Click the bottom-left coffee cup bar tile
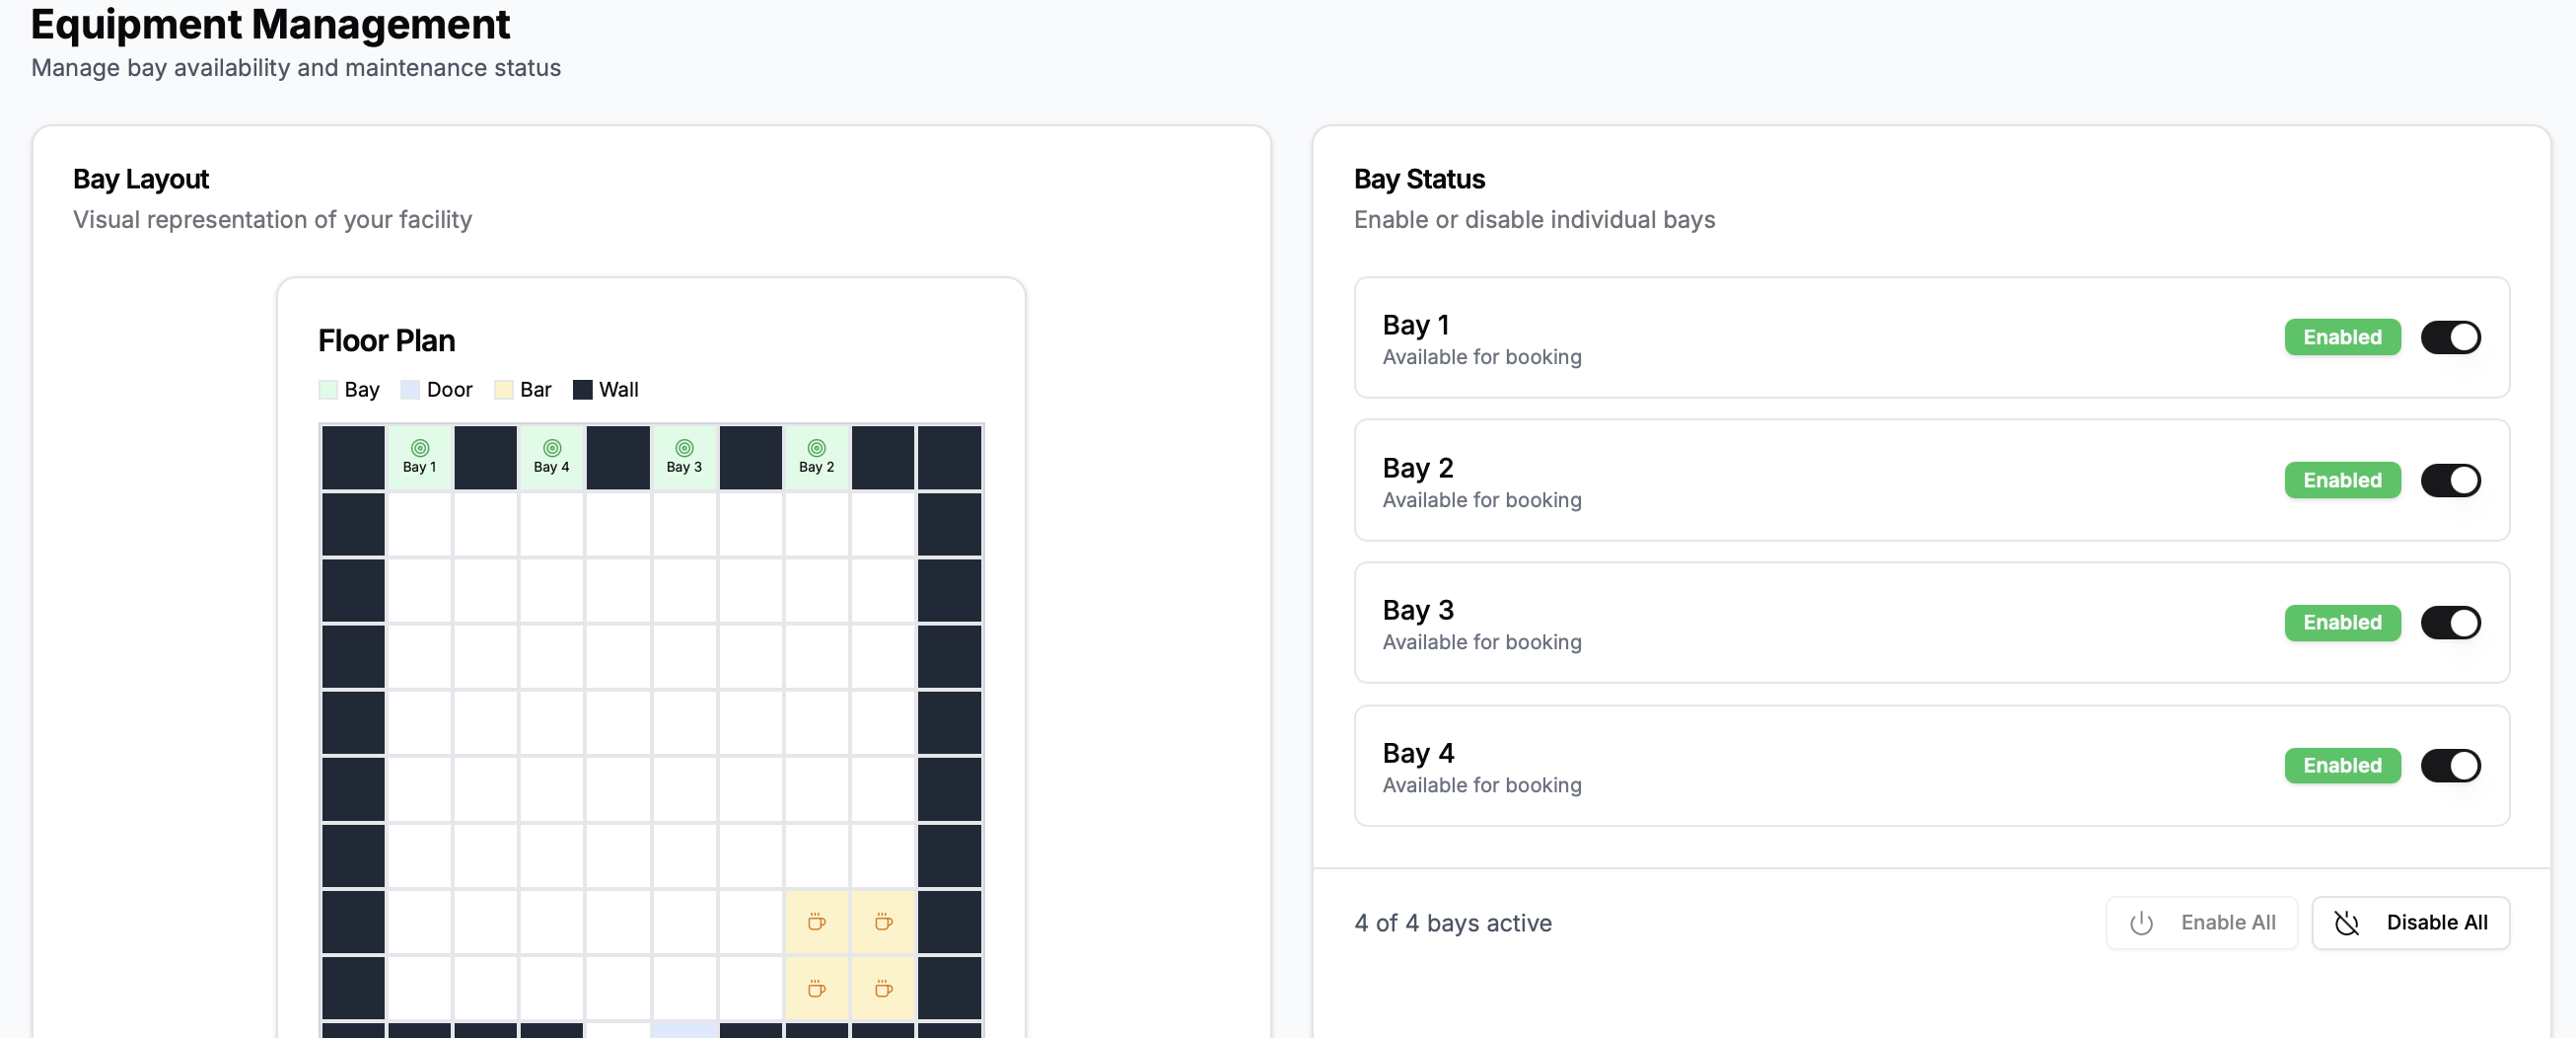Image resolution: width=2576 pixels, height=1038 pixels. point(816,988)
